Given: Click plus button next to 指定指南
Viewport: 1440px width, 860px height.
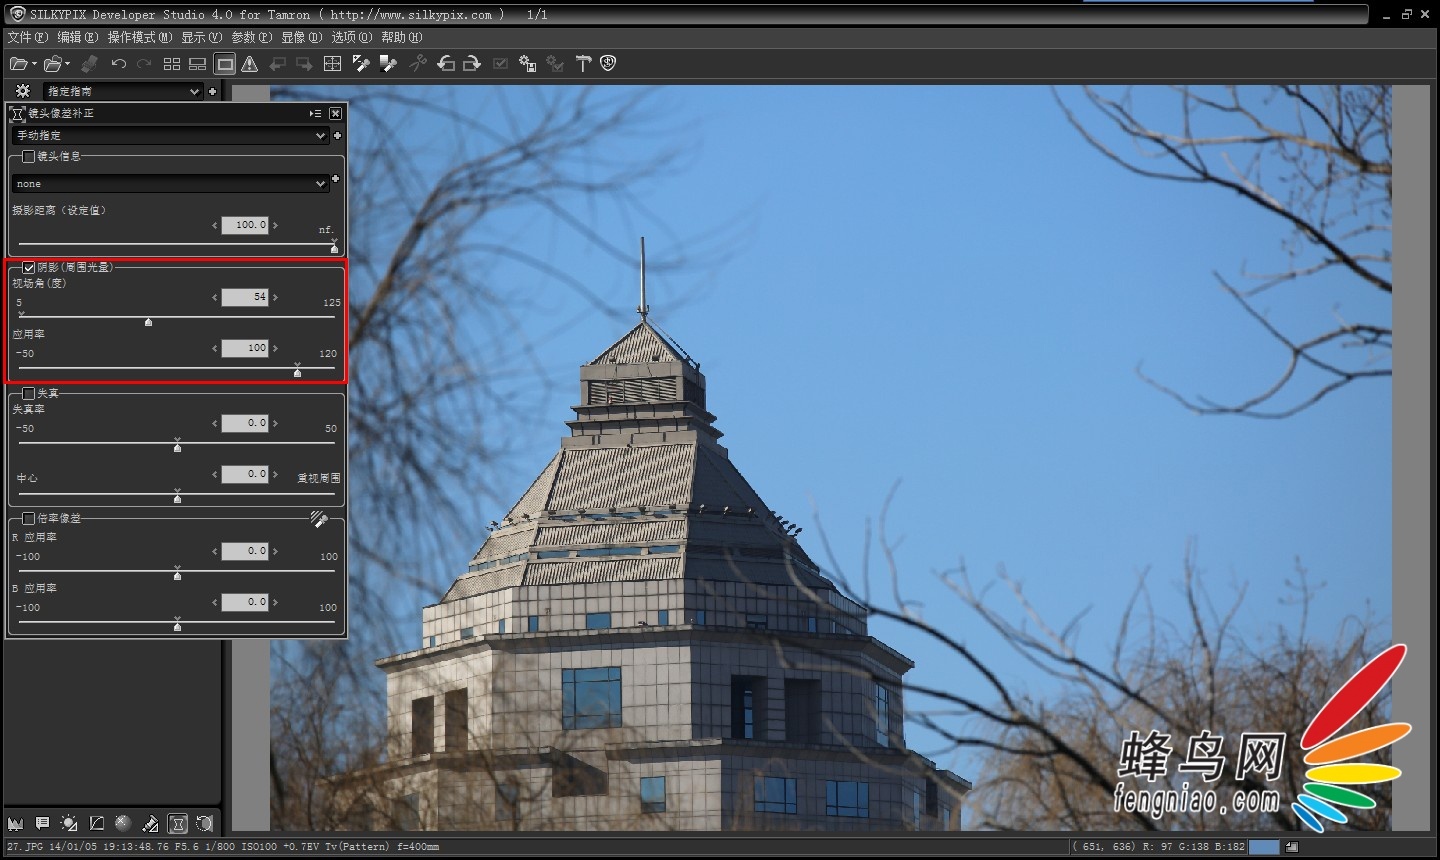Looking at the screenshot, I should 212,91.
